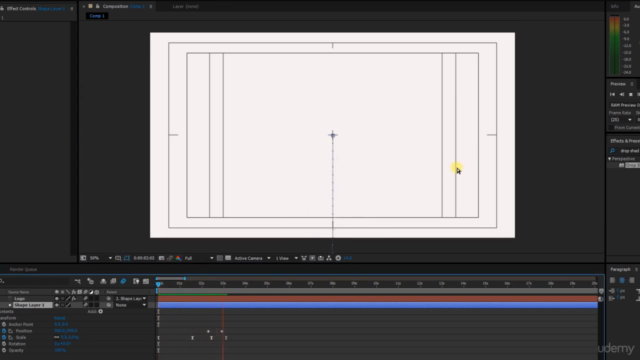Toggle the fx effects switch on Logo layer
The width and height of the screenshot is (640, 360).
74,299
